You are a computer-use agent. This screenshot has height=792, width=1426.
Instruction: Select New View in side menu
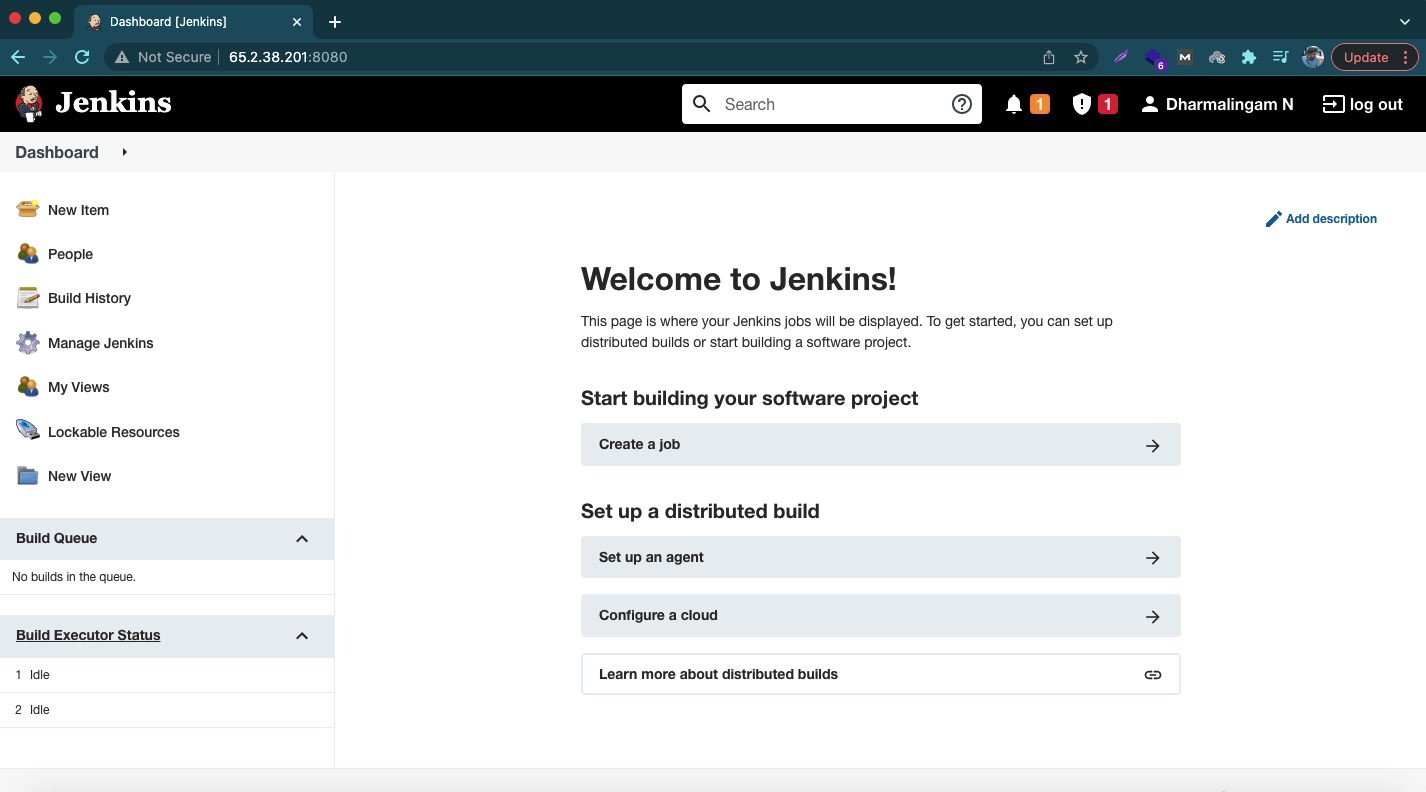click(x=79, y=476)
